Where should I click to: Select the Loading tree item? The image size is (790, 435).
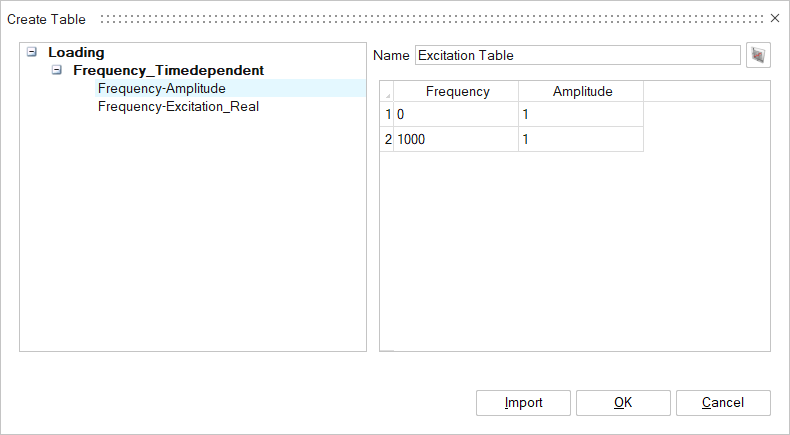tap(76, 52)
